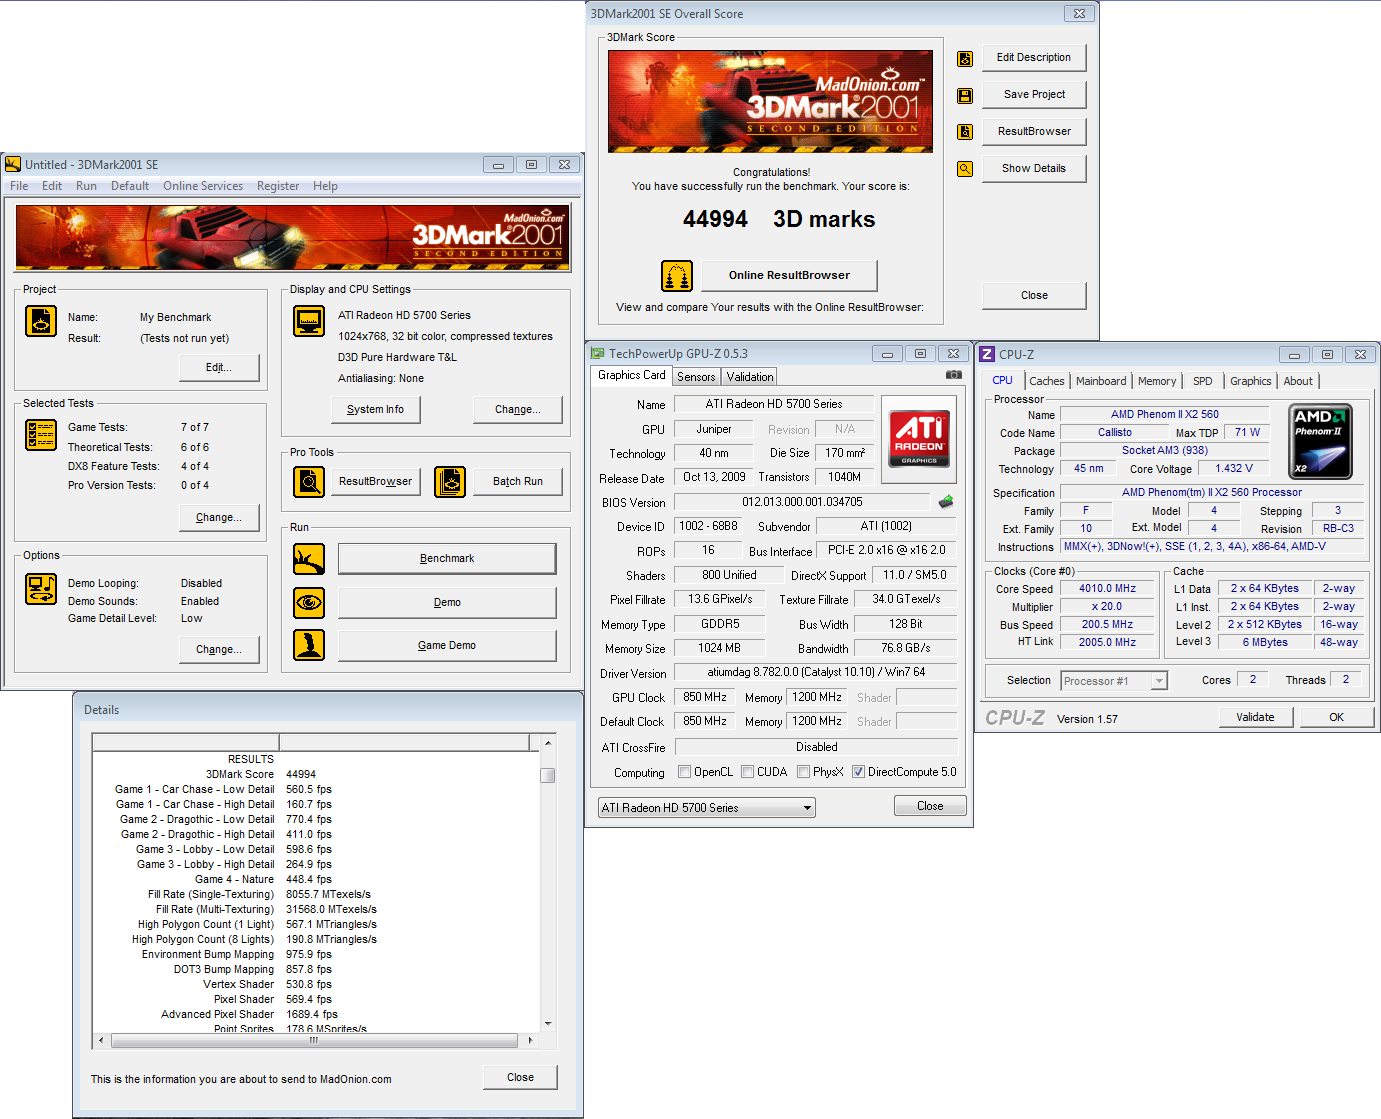Switch to the Validation tab in GPU-Z
The image size is (1381, 1119).
coord(750,377)
